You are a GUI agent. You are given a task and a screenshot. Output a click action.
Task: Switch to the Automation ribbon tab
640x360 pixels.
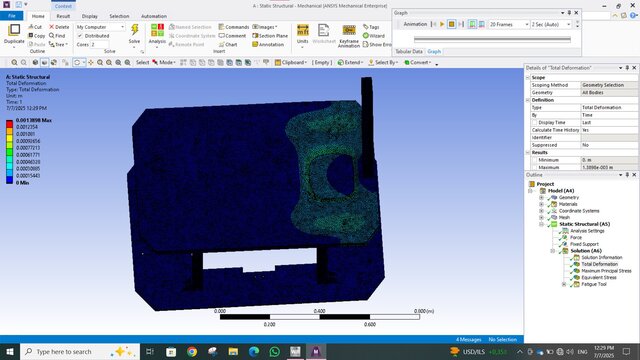[154, 16]
